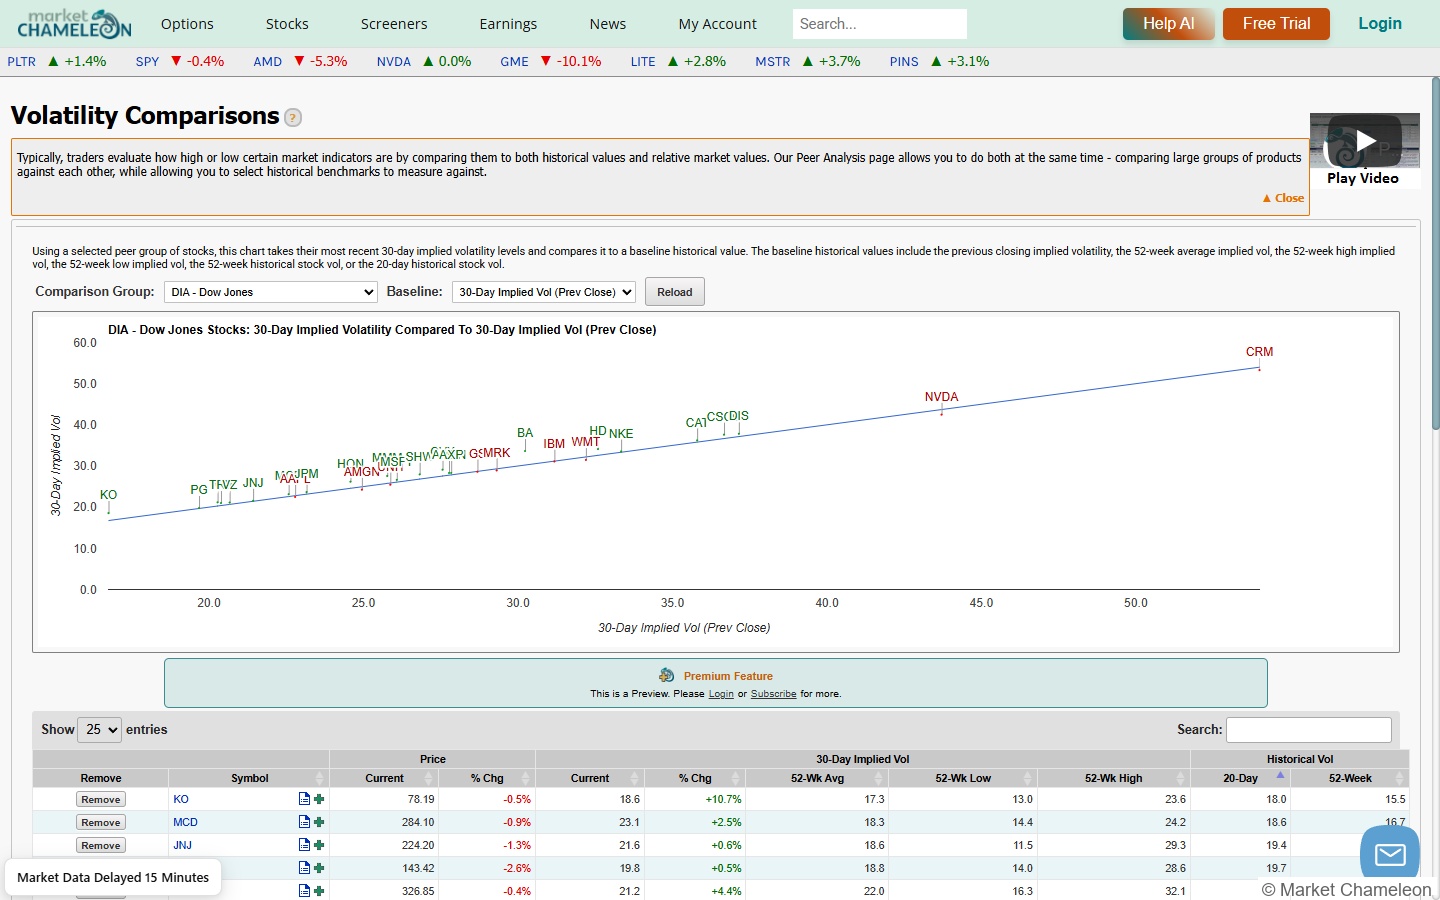Remove MCD from the table
The height and width of the screenshot is (900, 1440).
(x=101, y=822)
